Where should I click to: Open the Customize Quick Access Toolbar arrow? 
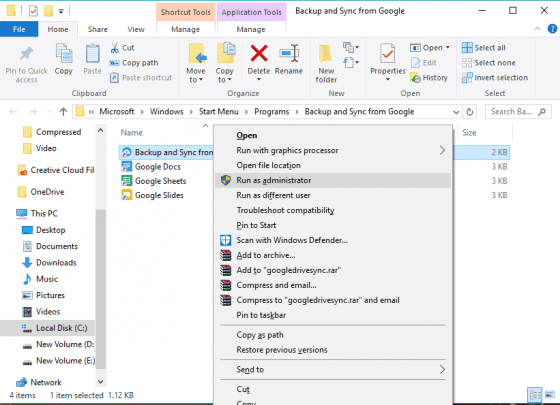61,11
